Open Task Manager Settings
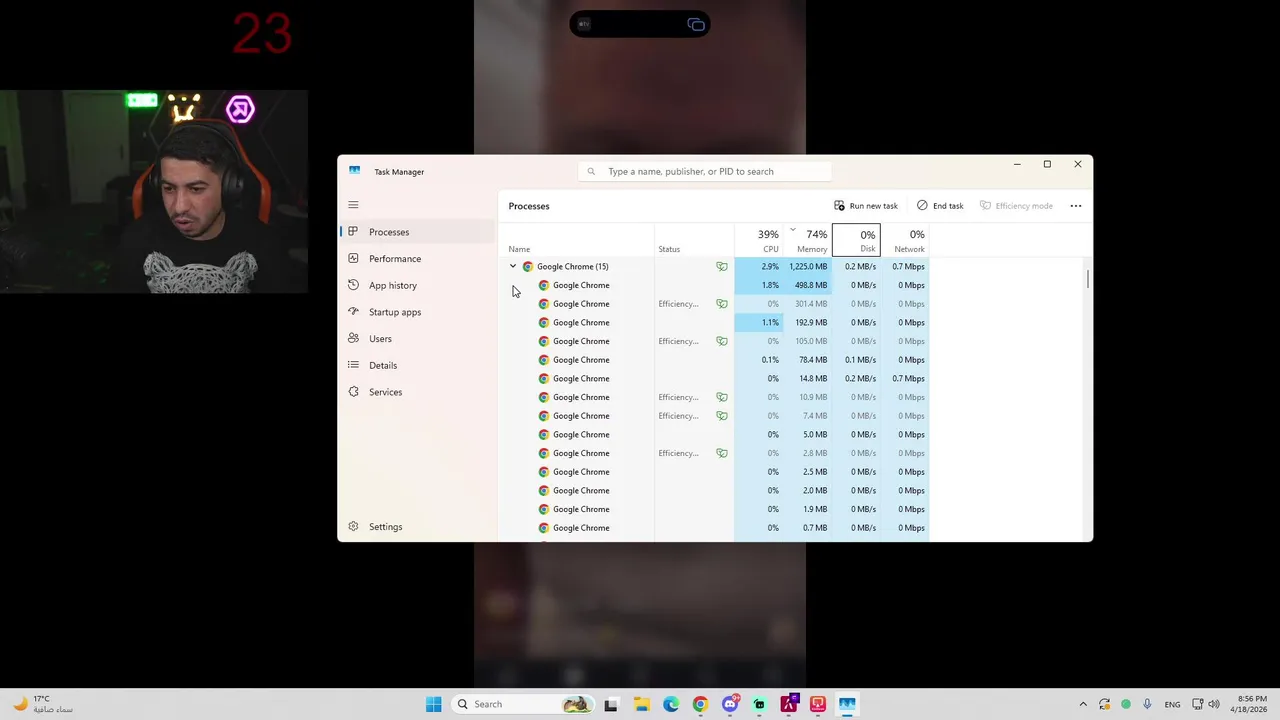 (x=416, y=527)
